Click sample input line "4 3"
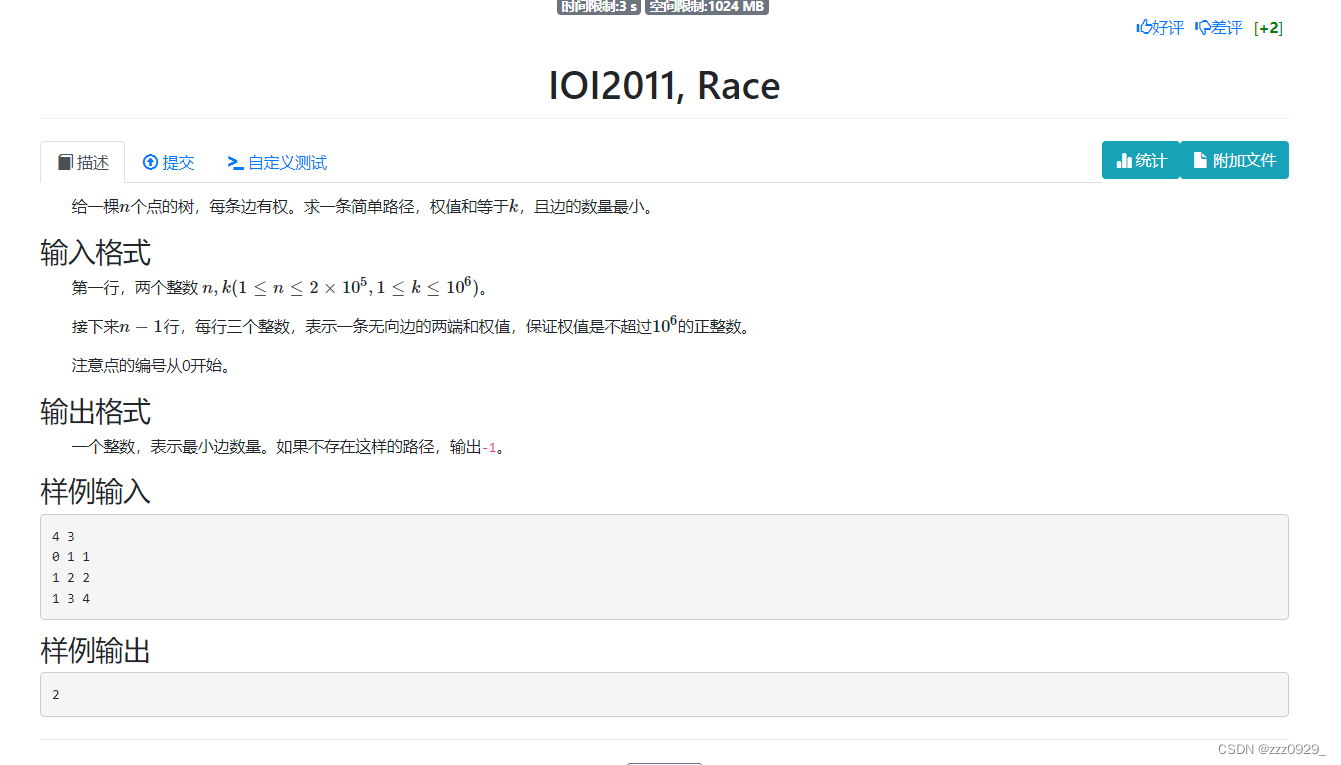Screen dimensions: 1341x765 63,536
